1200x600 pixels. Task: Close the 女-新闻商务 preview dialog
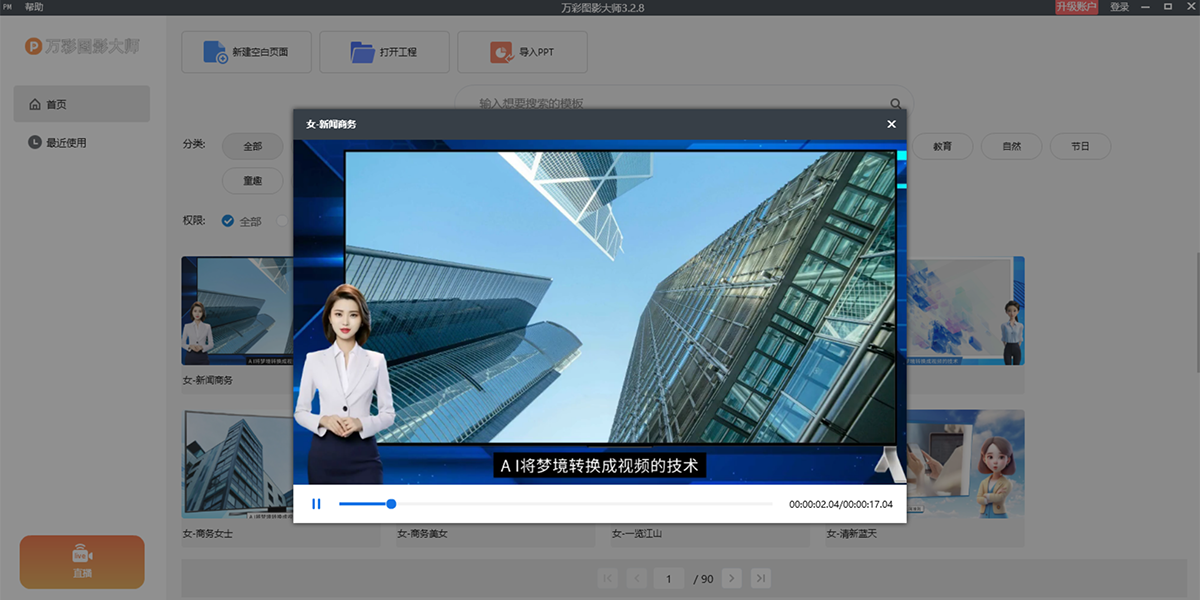(x=891, y=124)
